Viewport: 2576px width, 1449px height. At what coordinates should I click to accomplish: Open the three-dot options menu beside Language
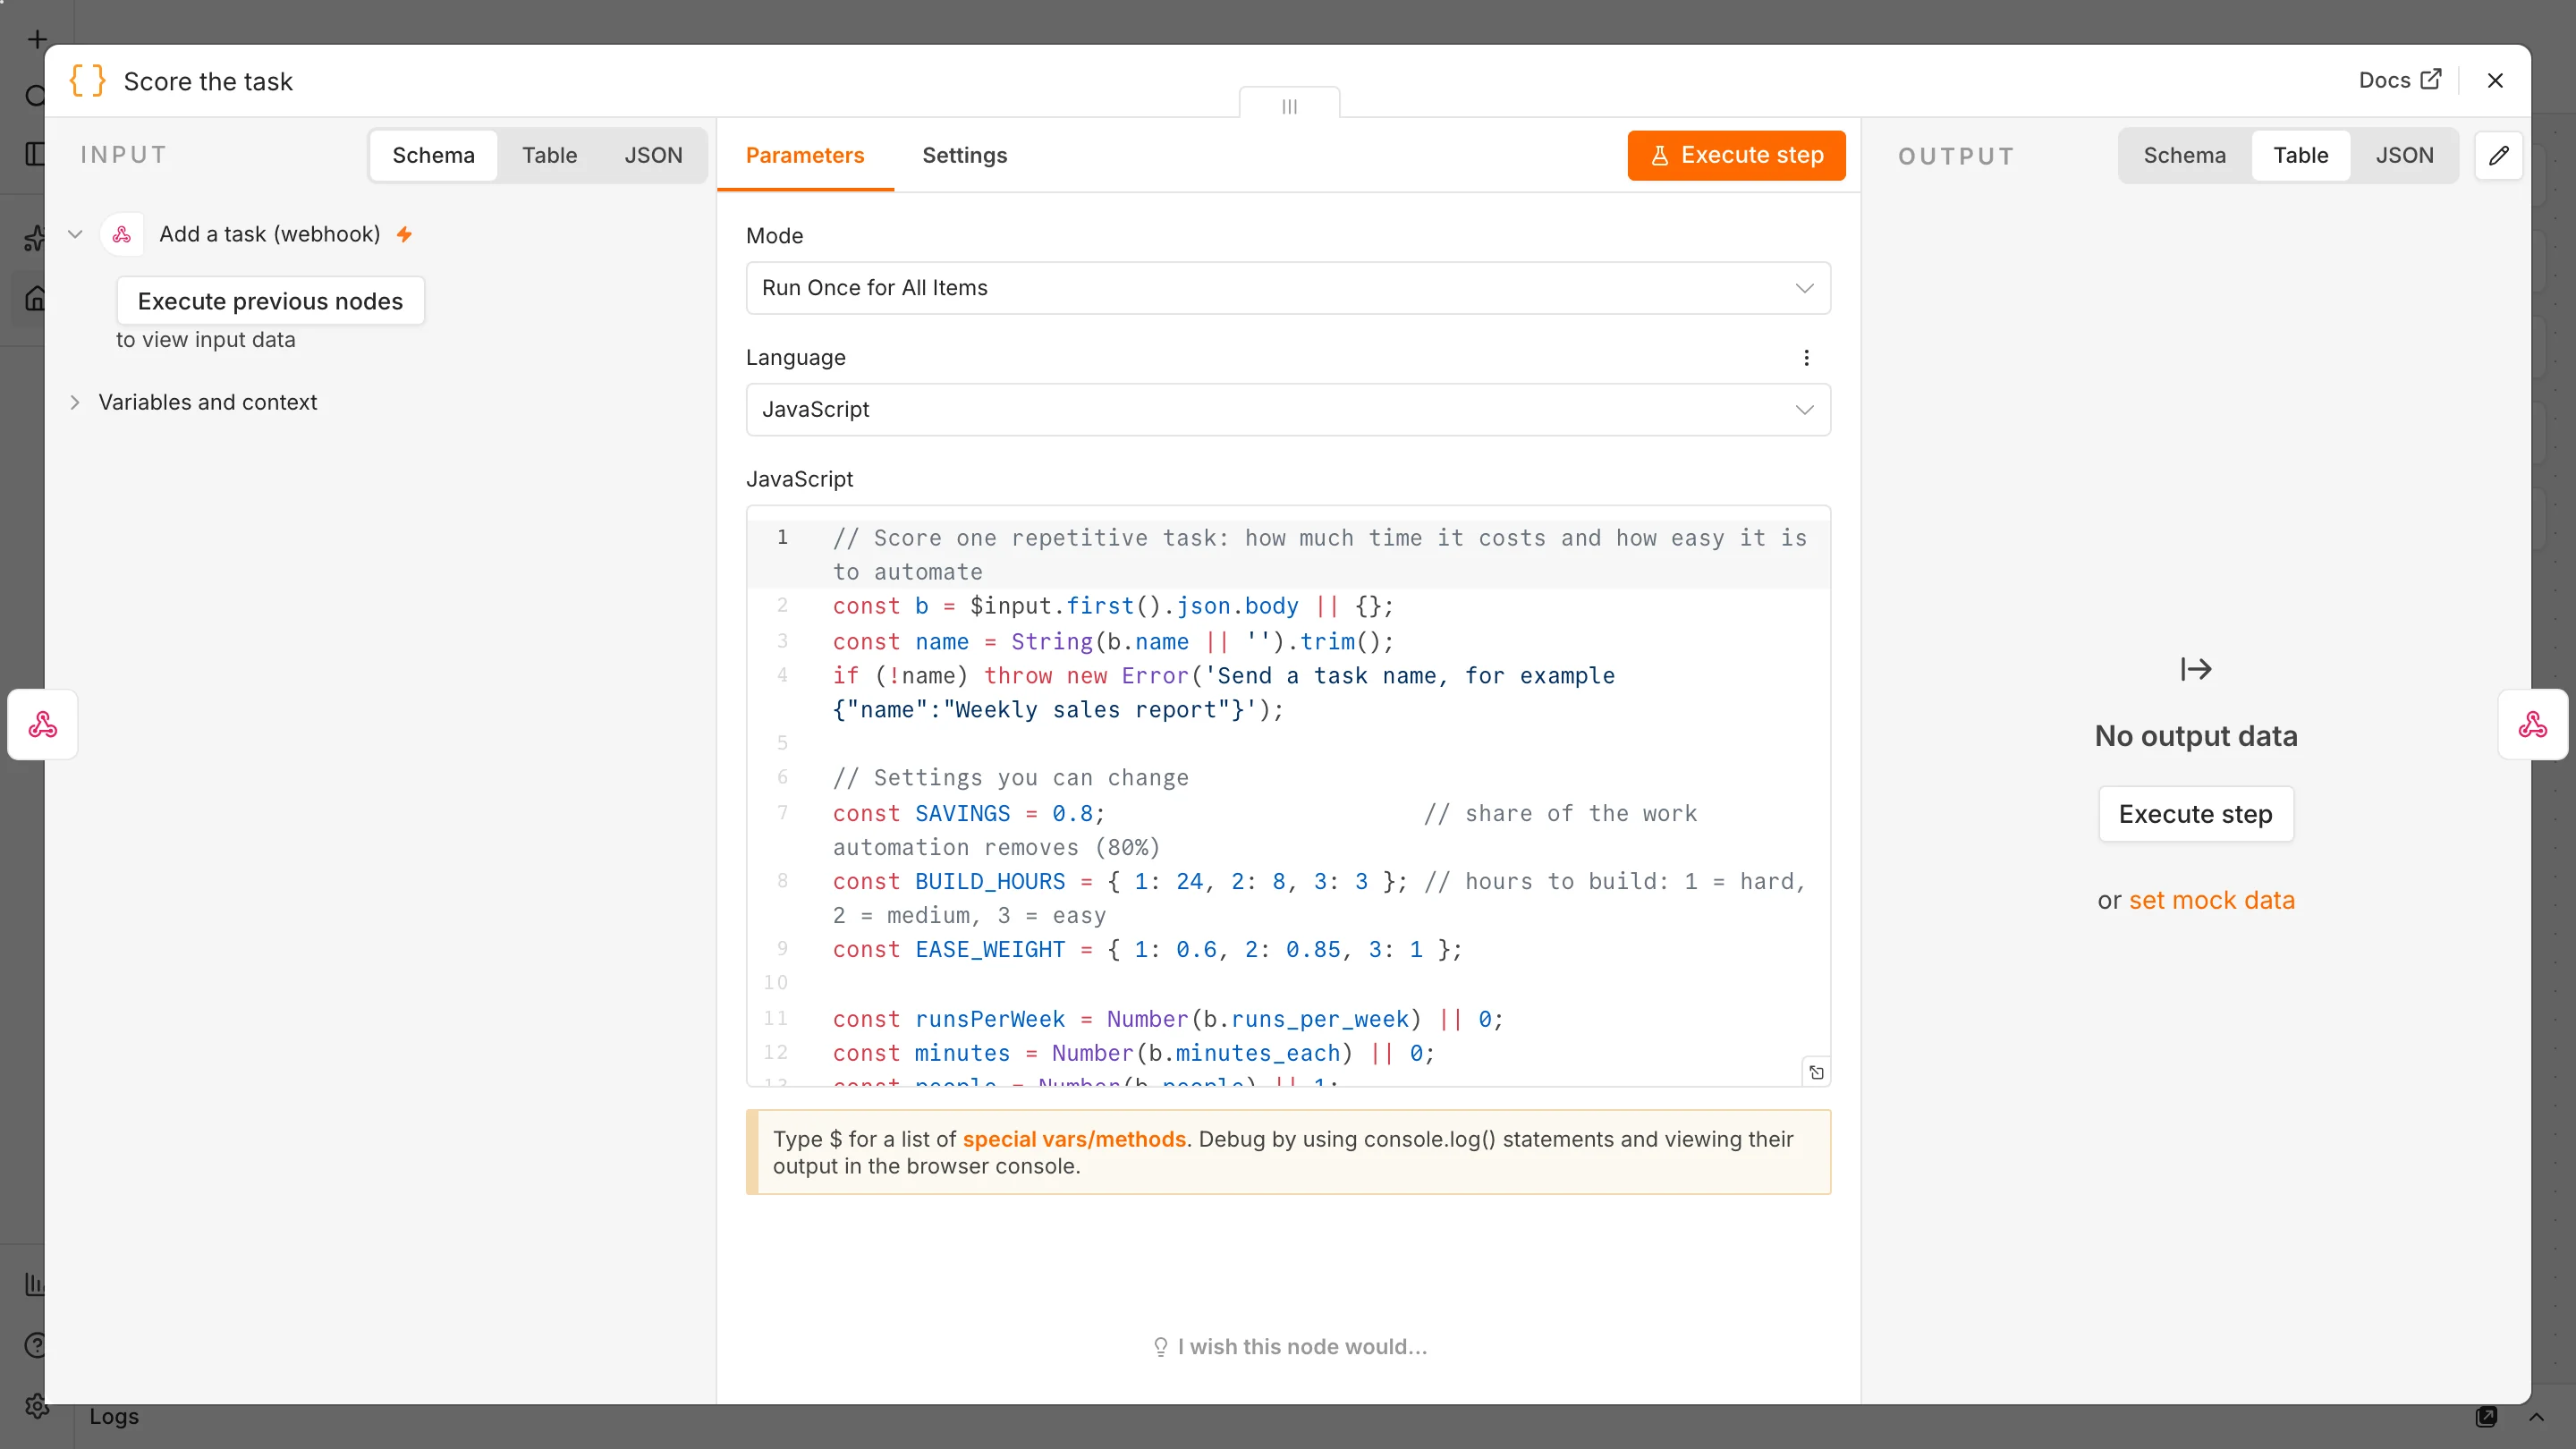click(x=1806, y=358)
